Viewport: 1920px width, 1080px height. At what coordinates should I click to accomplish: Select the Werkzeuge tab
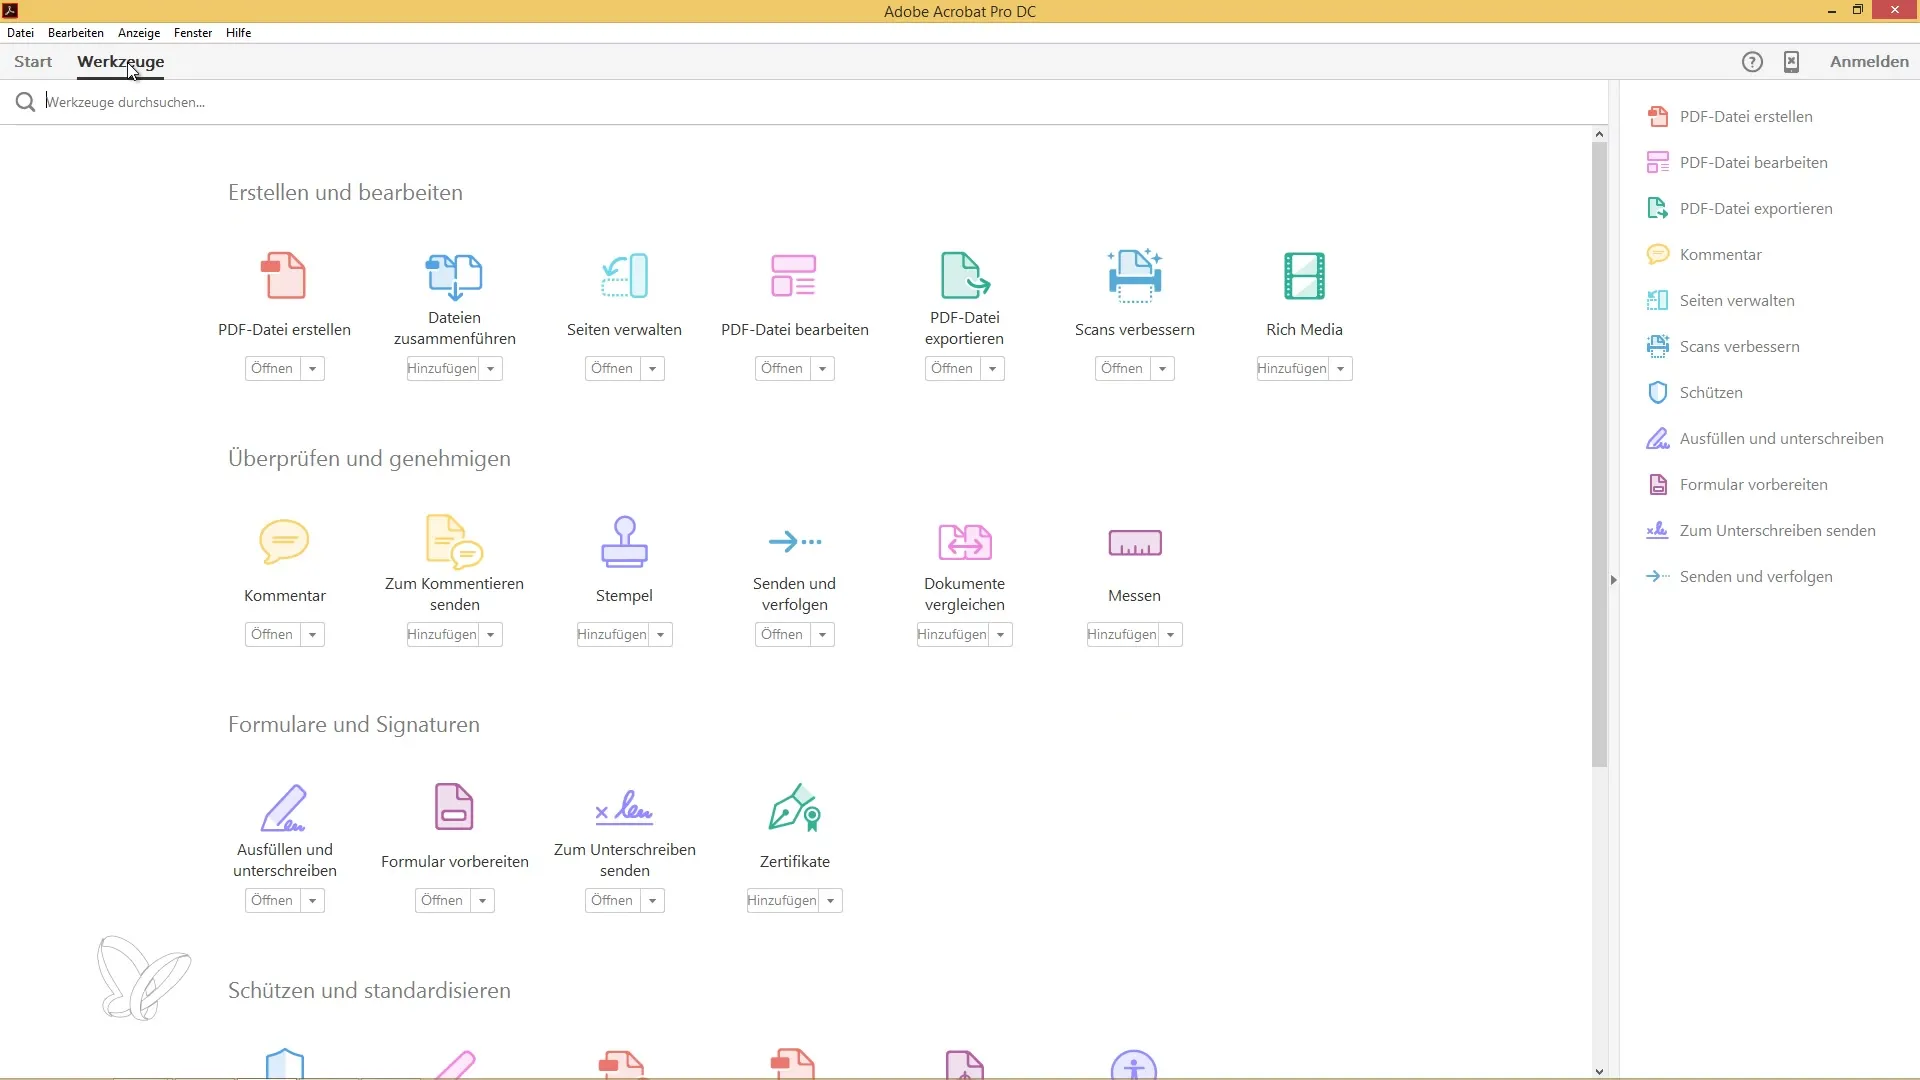[121, 62]
